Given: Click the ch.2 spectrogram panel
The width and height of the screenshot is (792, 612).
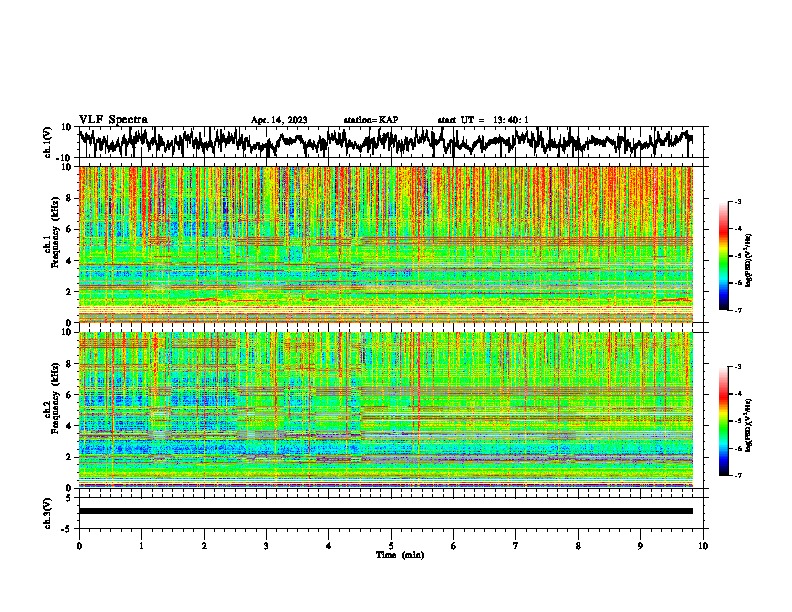Looking at the screenshot, I should pos(385,410).
